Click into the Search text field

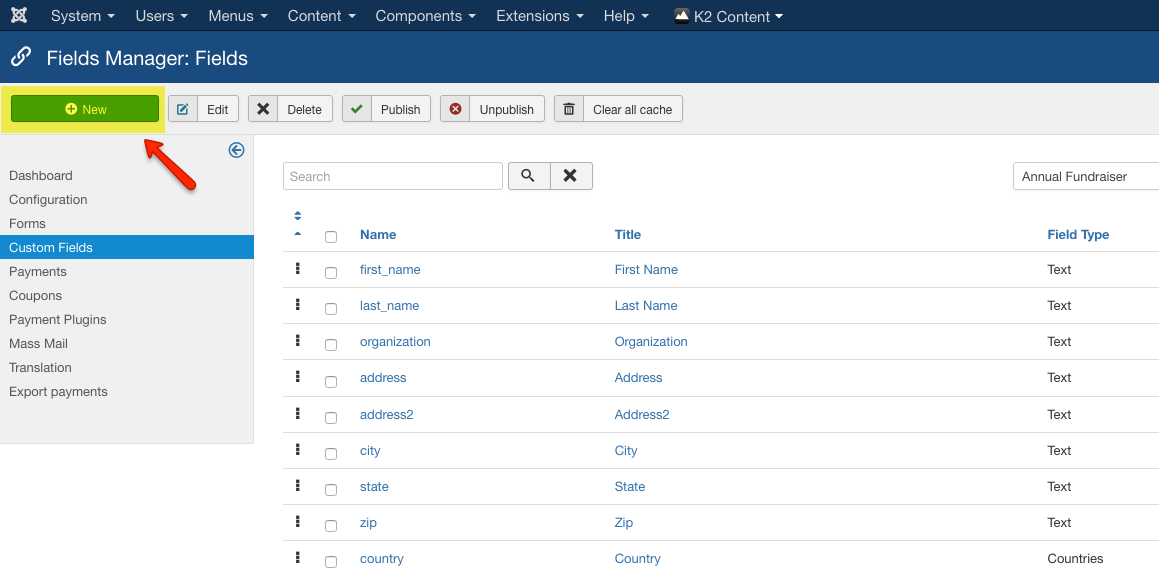click(x=393, y=176)
